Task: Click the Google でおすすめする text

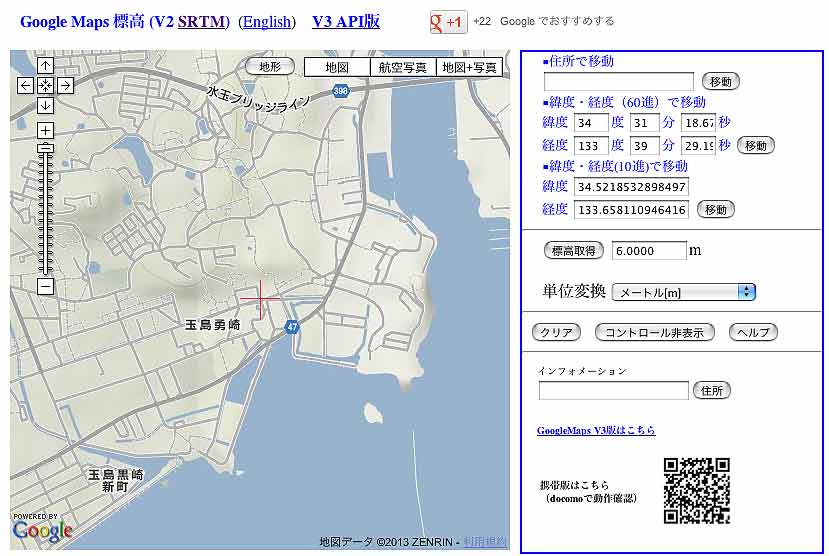Action: [x=557, y=21]
